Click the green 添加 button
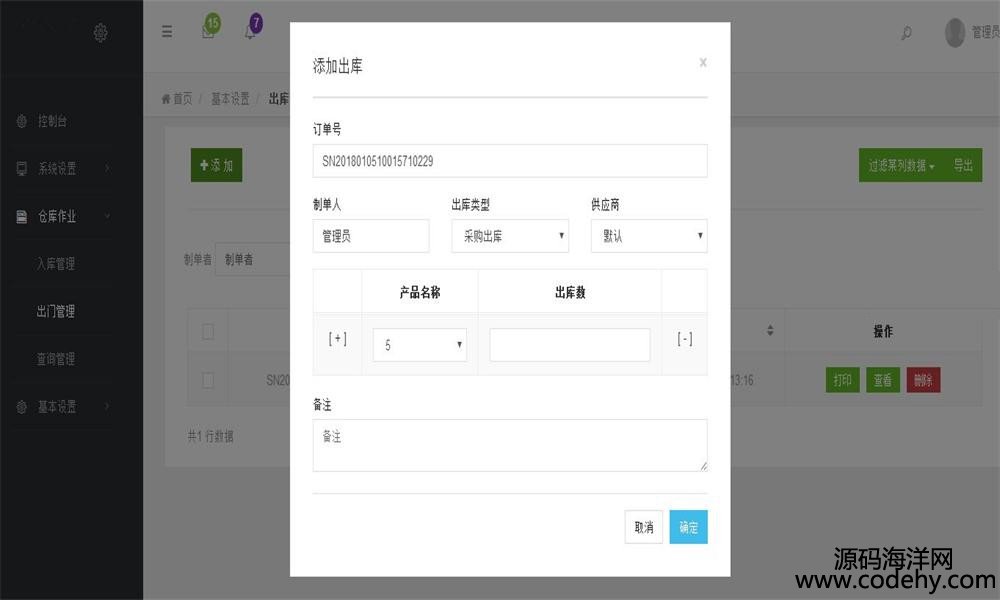1000x600 pixels. point(216,165)
